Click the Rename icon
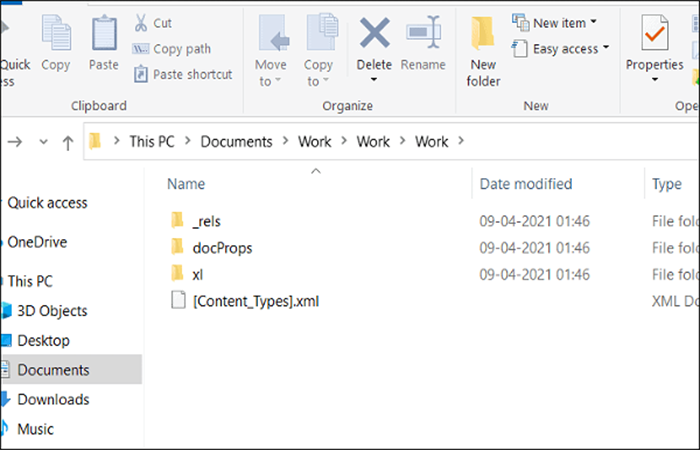This screenshot has height=450, width=700. point(423,33)
